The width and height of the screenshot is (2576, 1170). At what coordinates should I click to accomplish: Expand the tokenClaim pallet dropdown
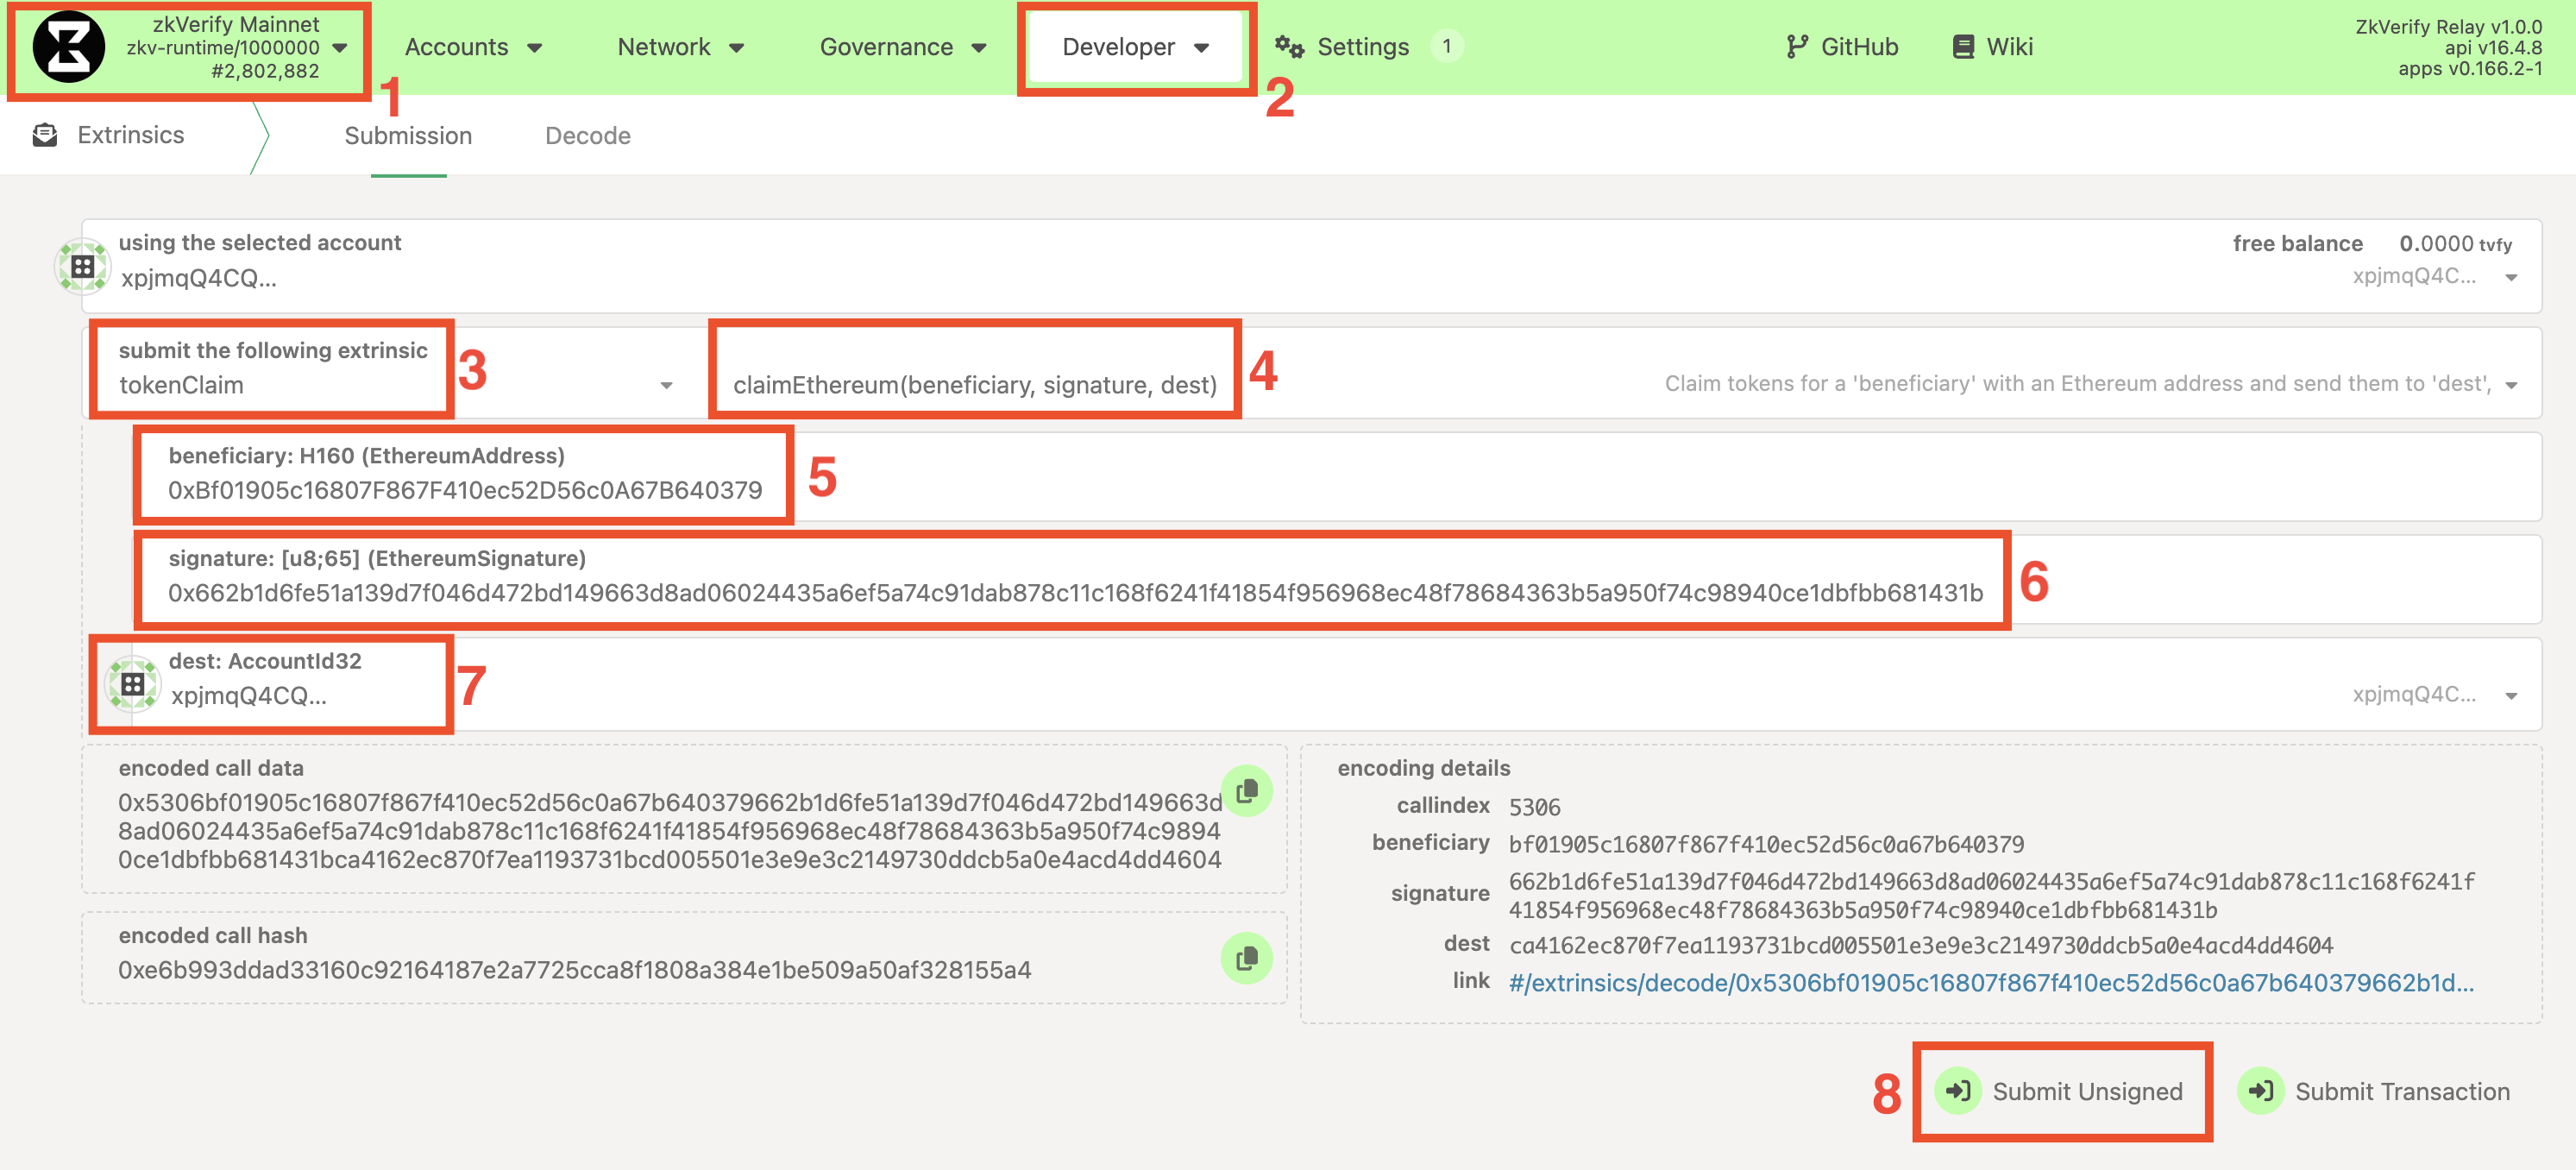click(666, 386)
